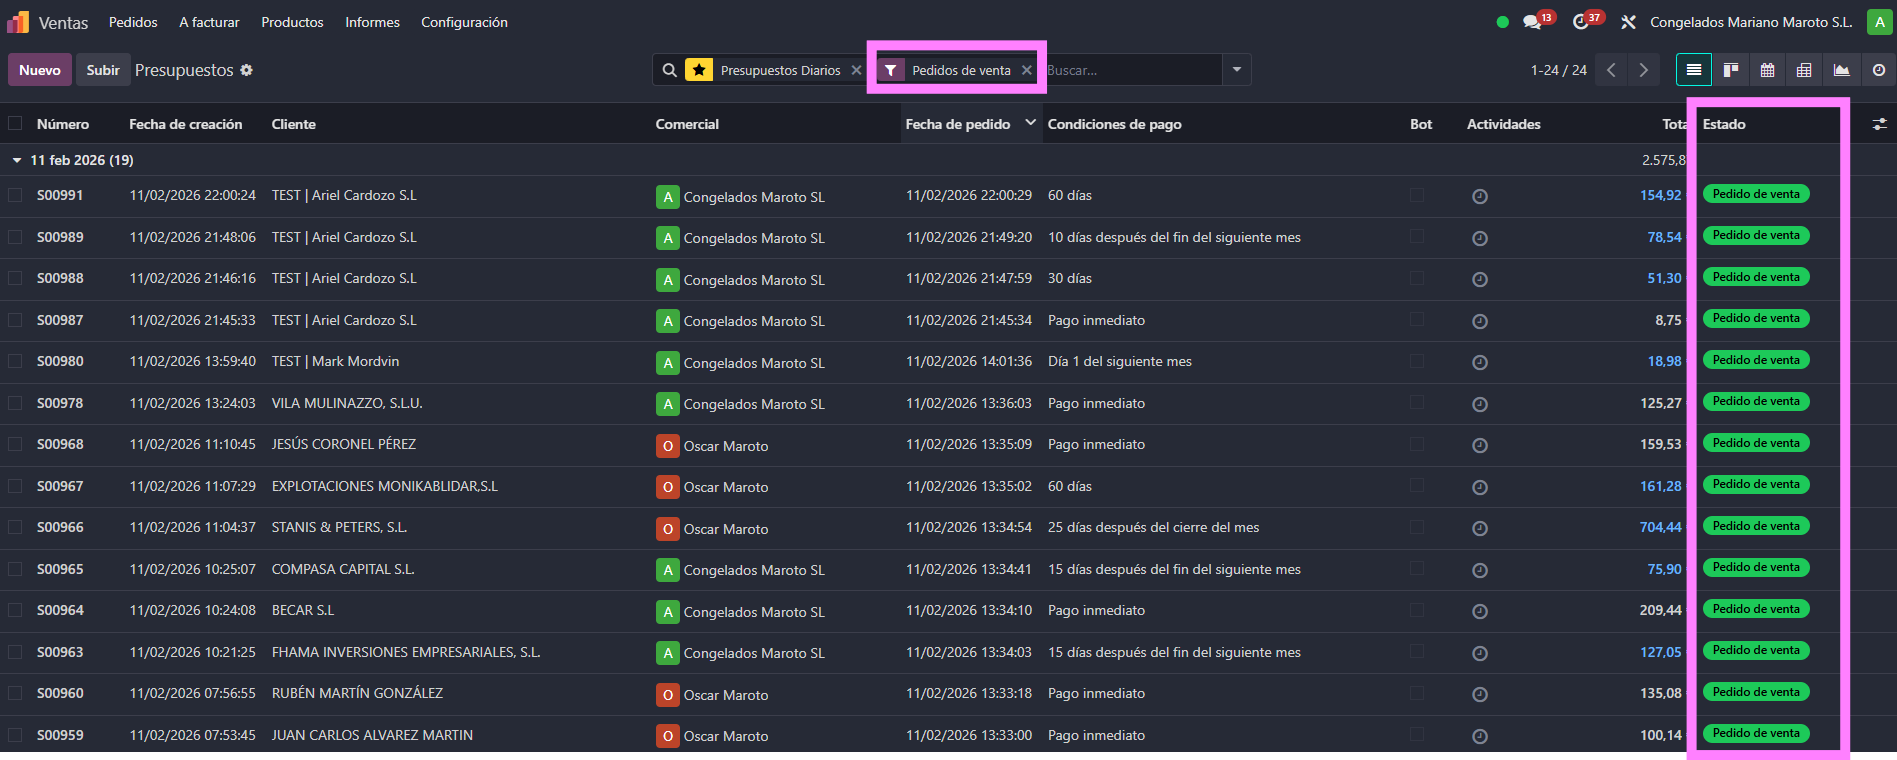
Task: Remove the Pedidos de venta filter
Action: (x=1026, y=70)
